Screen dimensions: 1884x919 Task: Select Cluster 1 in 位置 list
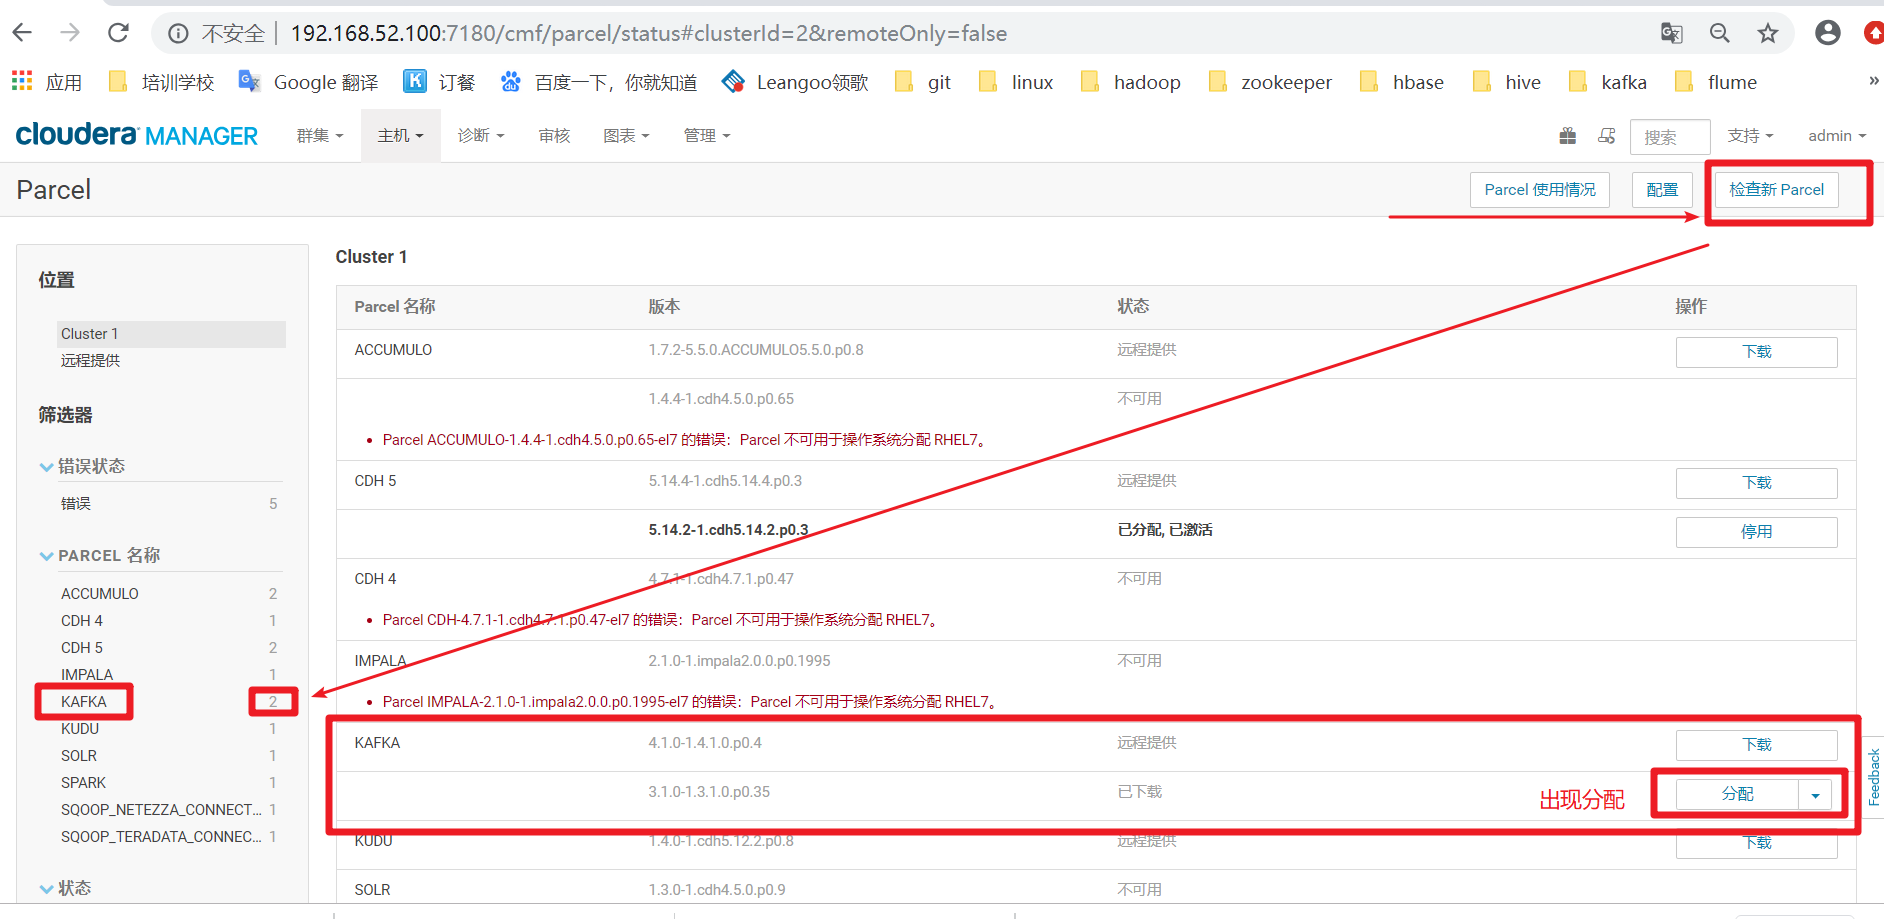point(171,334)
